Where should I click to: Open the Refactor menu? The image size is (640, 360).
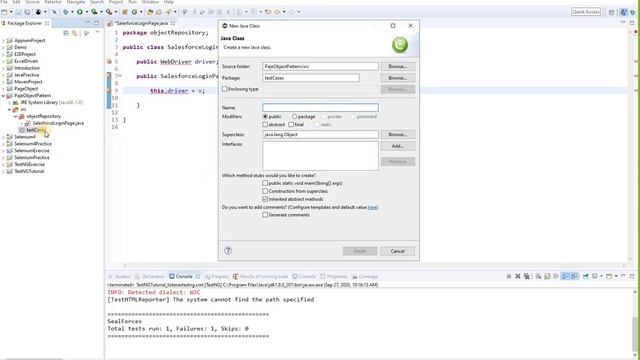point(53,2)
